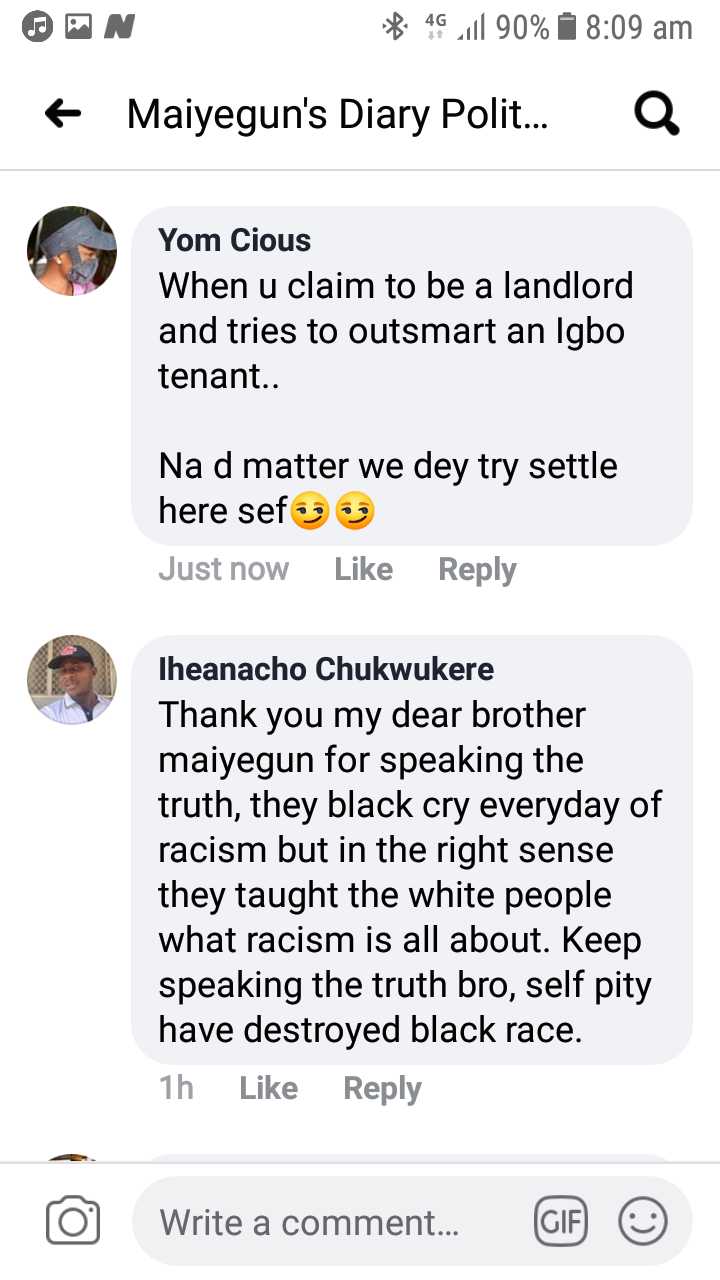Tap the battery indicator icon
Screen dimensions: 720x1280
tap(567, 27)
